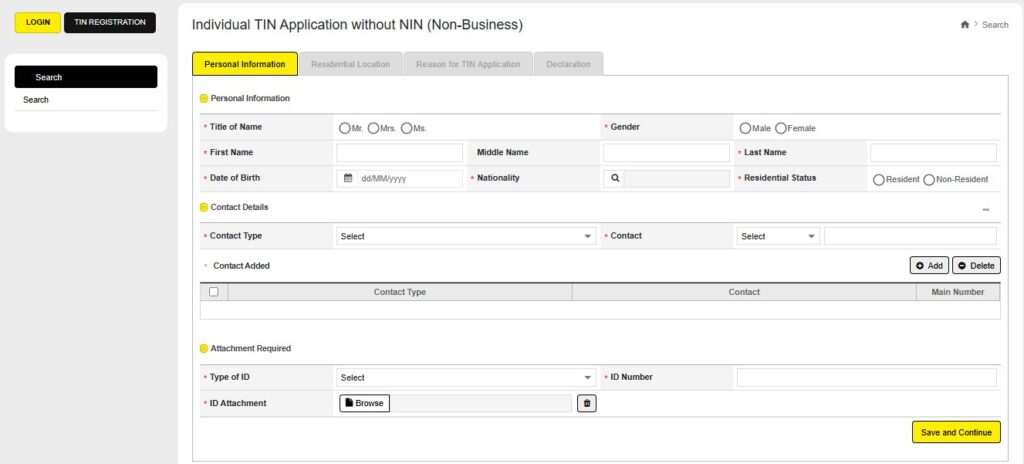1024x464 pixels.
Task: Choose Male gender radio button
Action: [x=745, y=129]
